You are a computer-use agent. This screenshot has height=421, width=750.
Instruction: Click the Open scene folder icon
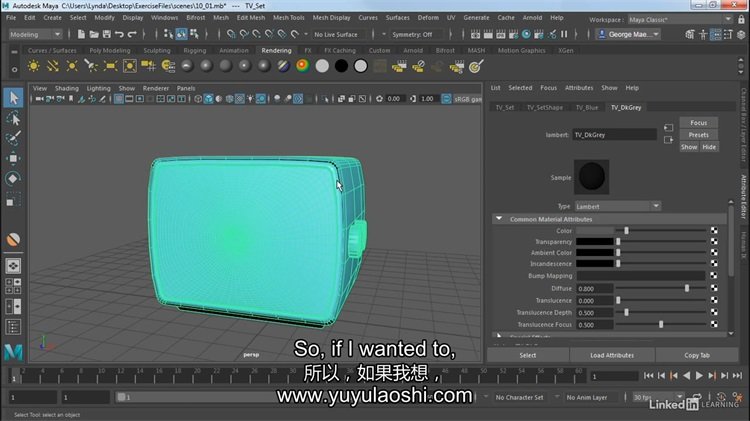[96, 34]
